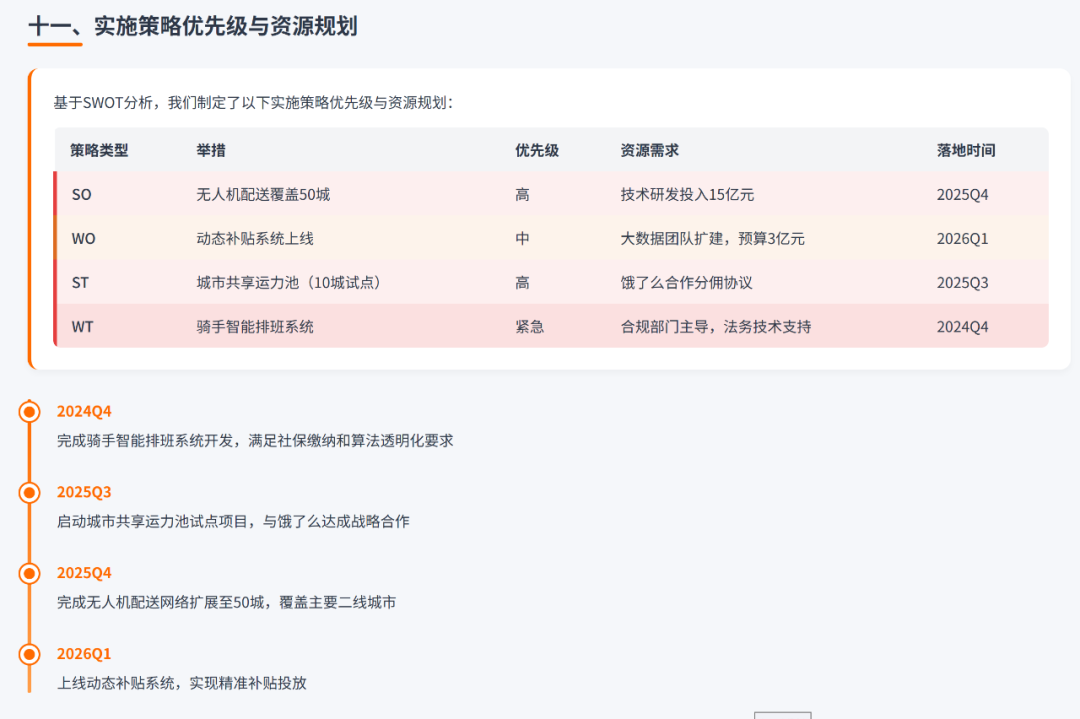
Task: Click the 2025Q3 timeline circle marker
Action: coord(31,491)
